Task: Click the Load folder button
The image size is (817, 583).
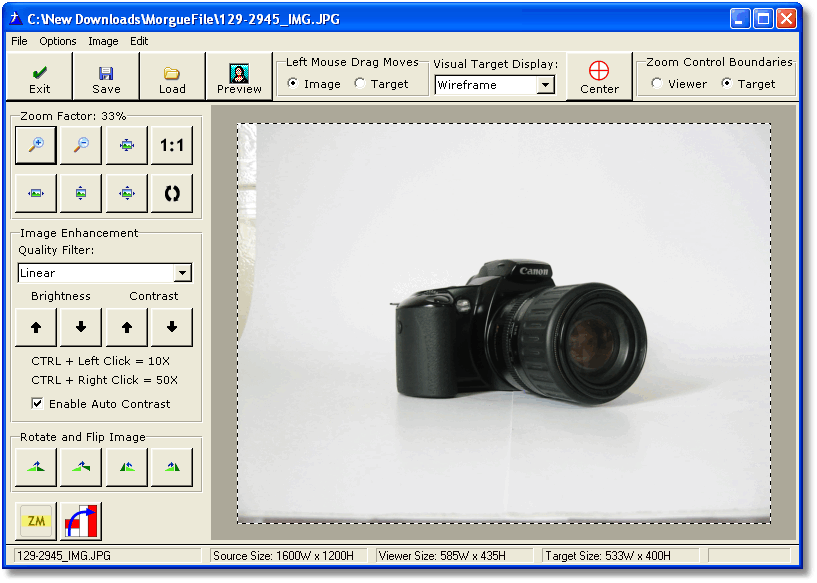Action: pos(172,77)
